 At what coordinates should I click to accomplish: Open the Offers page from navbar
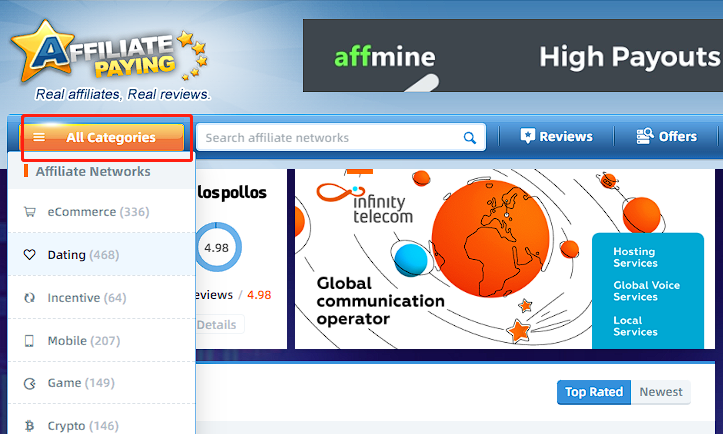[x=667, y=137]
